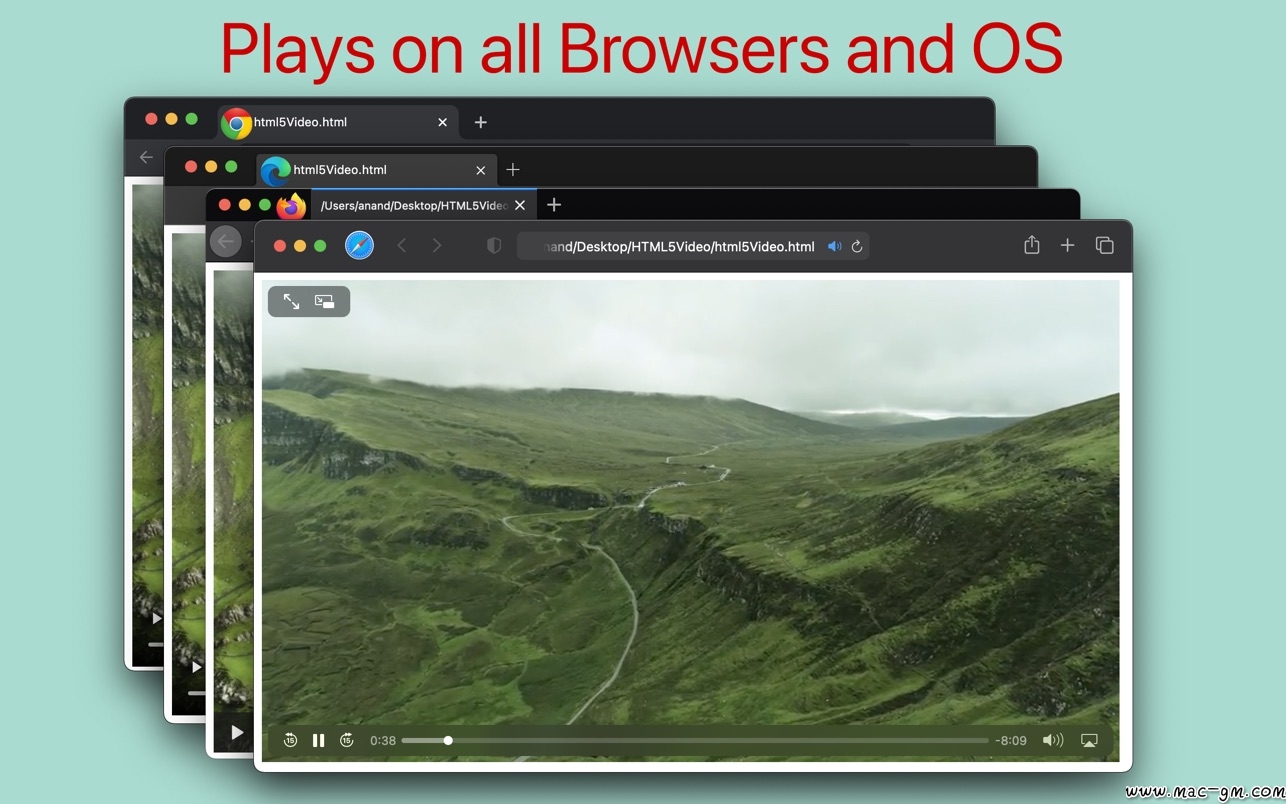Enter full screen from video overlay
The width and height of the screenshot is (1286, 804).
coord(291,301)
